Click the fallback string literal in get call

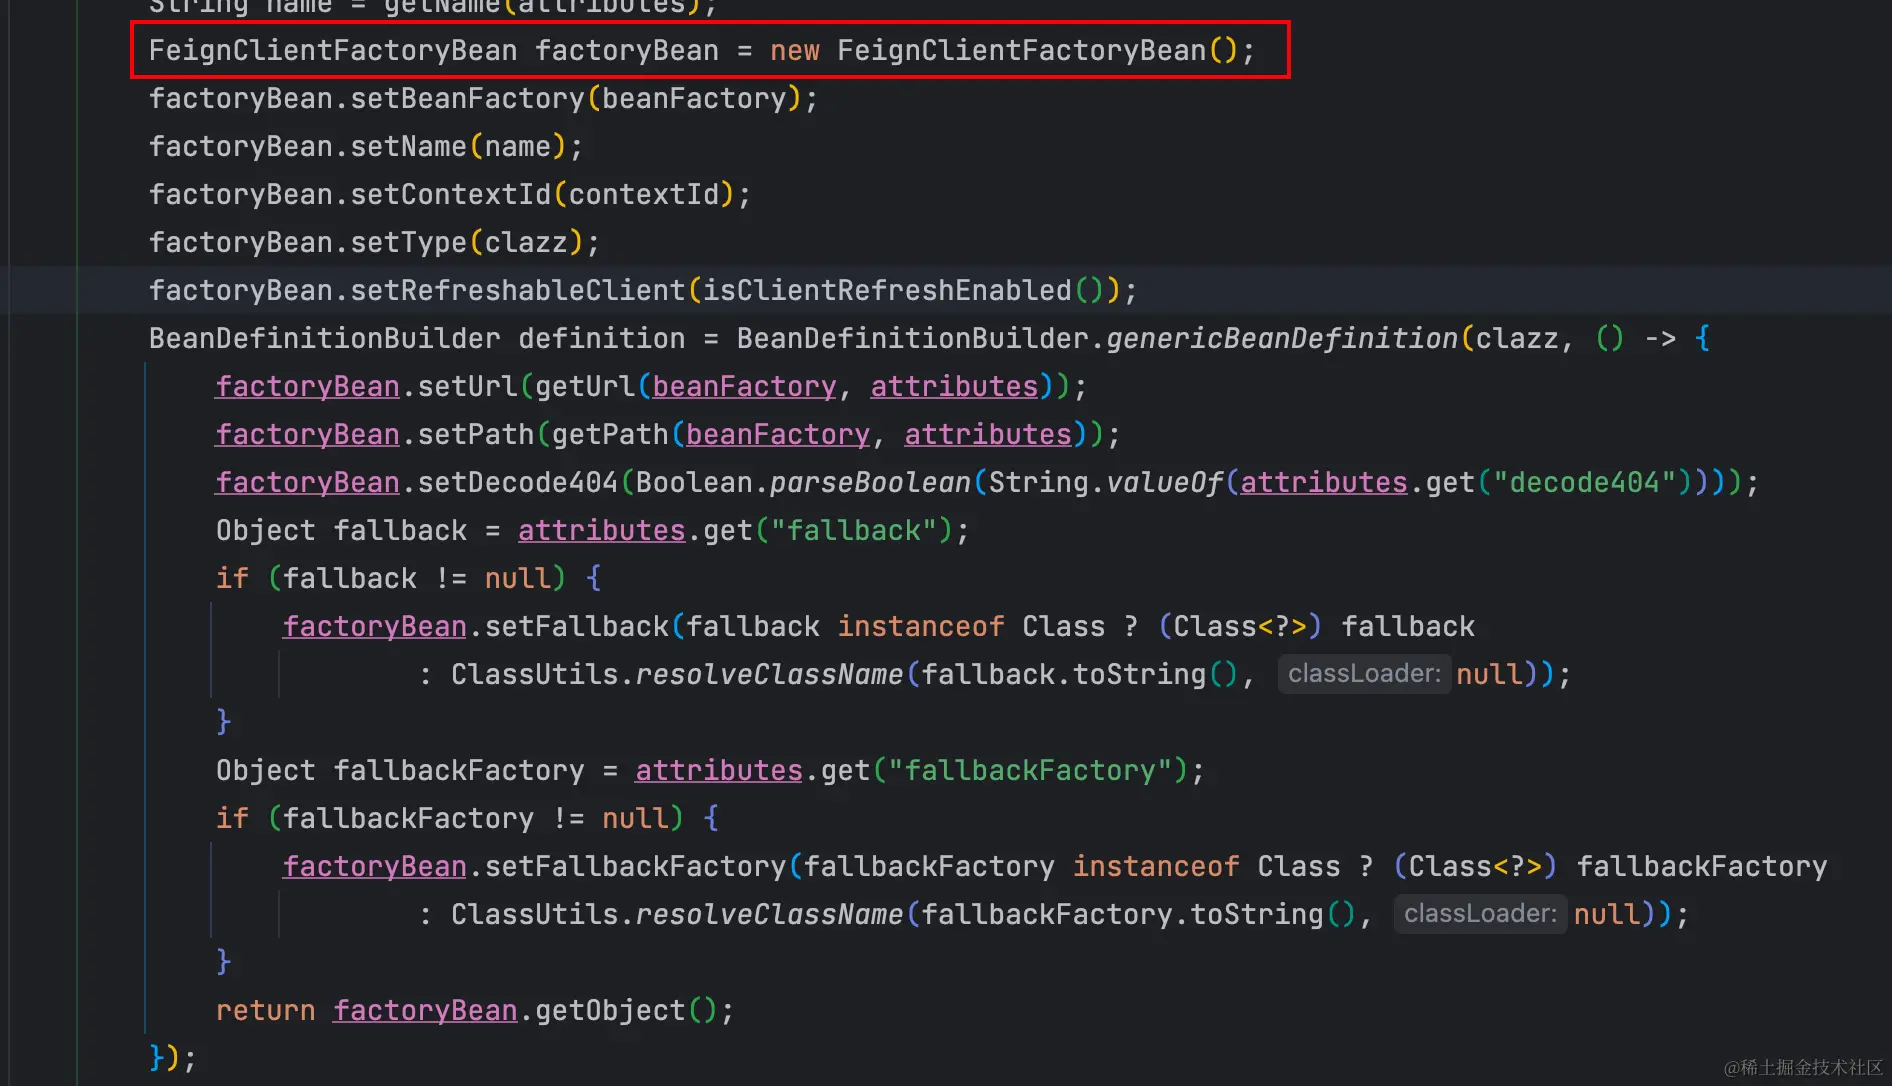(857, 529)
